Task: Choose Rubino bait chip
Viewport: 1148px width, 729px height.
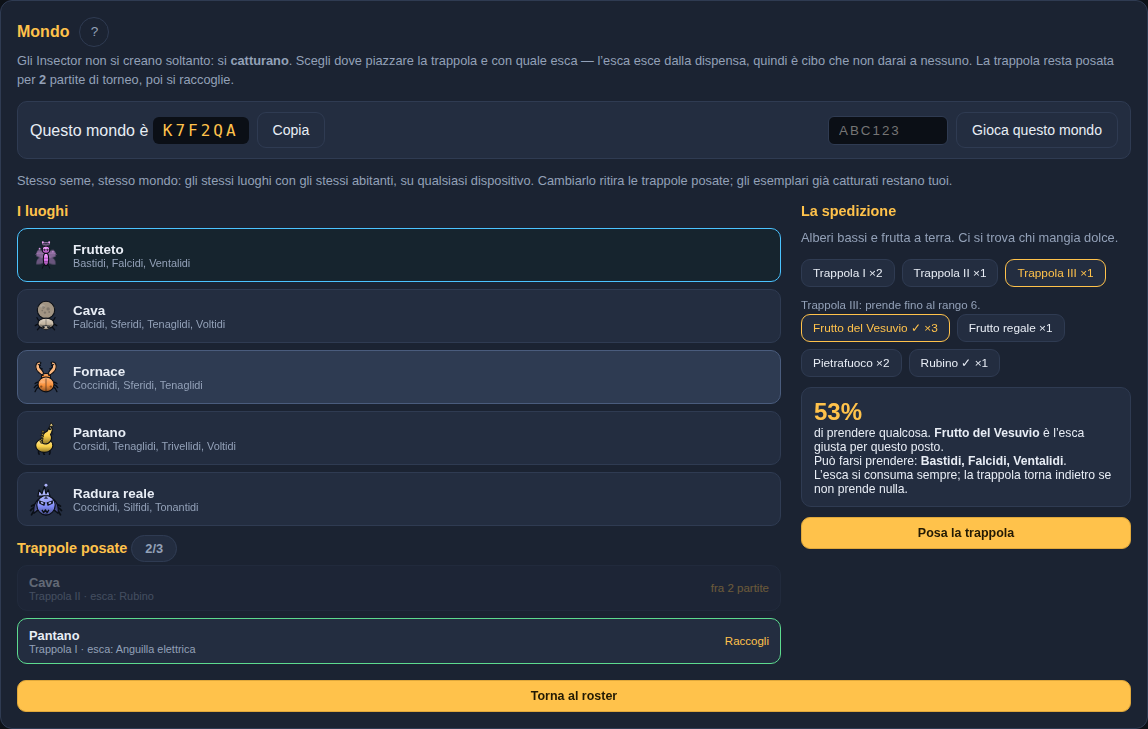Action: pos(954,363)
